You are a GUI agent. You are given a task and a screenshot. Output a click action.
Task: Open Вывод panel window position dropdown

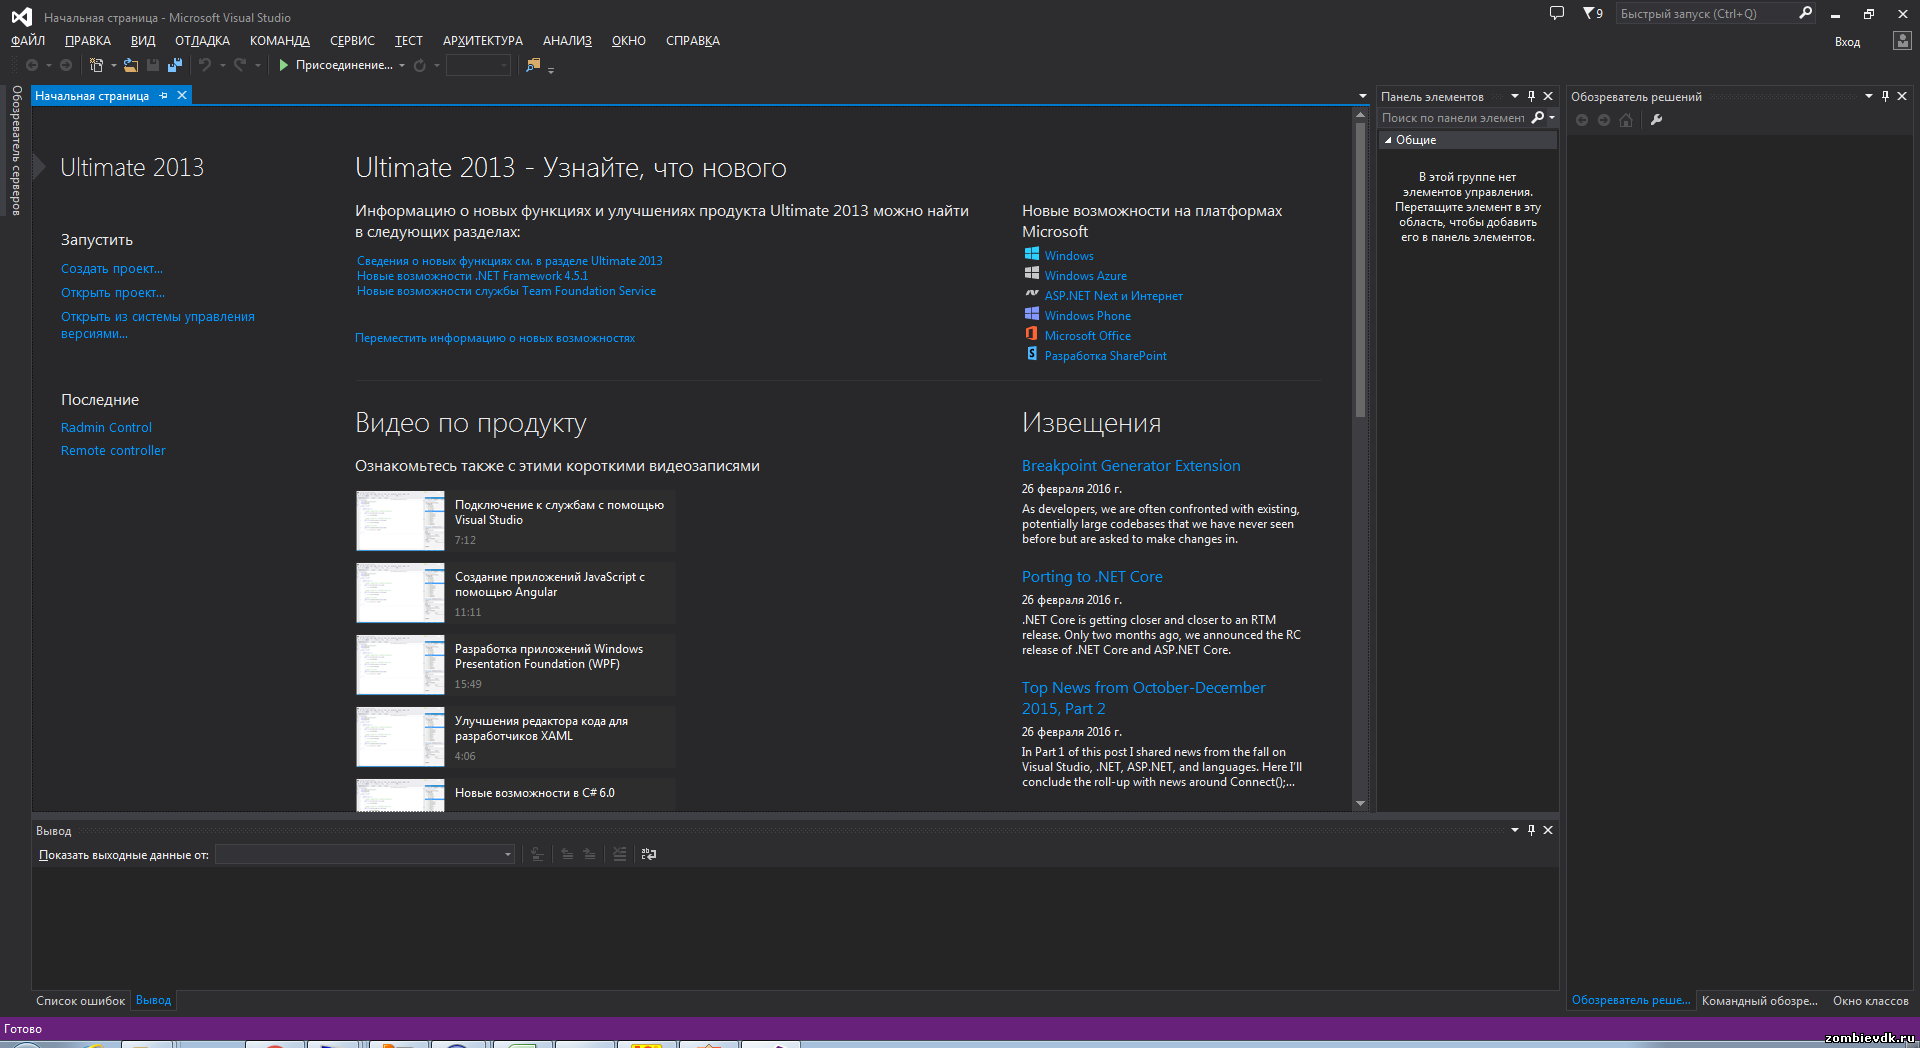1514,830
